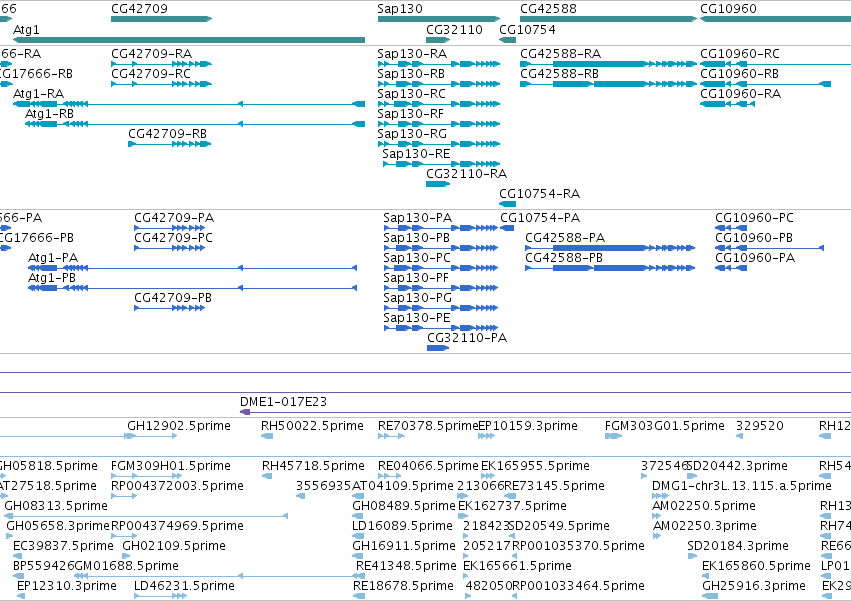Select transcript Atg1-RA
This screenshot has width=851, height=601.
click(x=189, y=104)
